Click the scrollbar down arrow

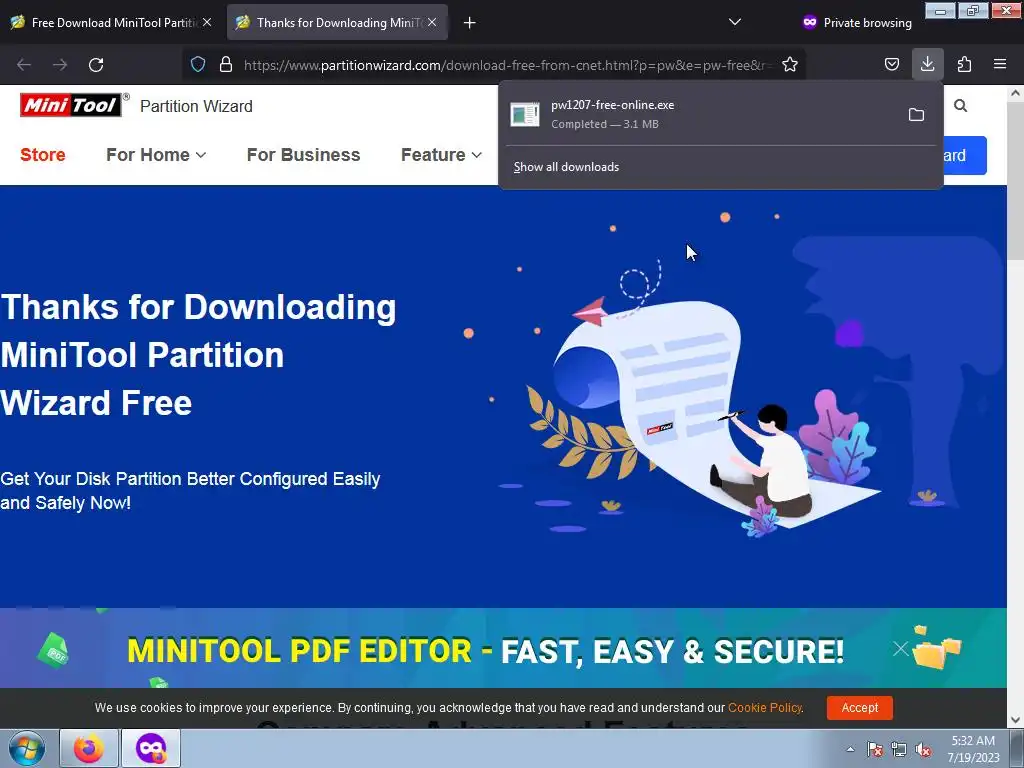[1015, 720]
